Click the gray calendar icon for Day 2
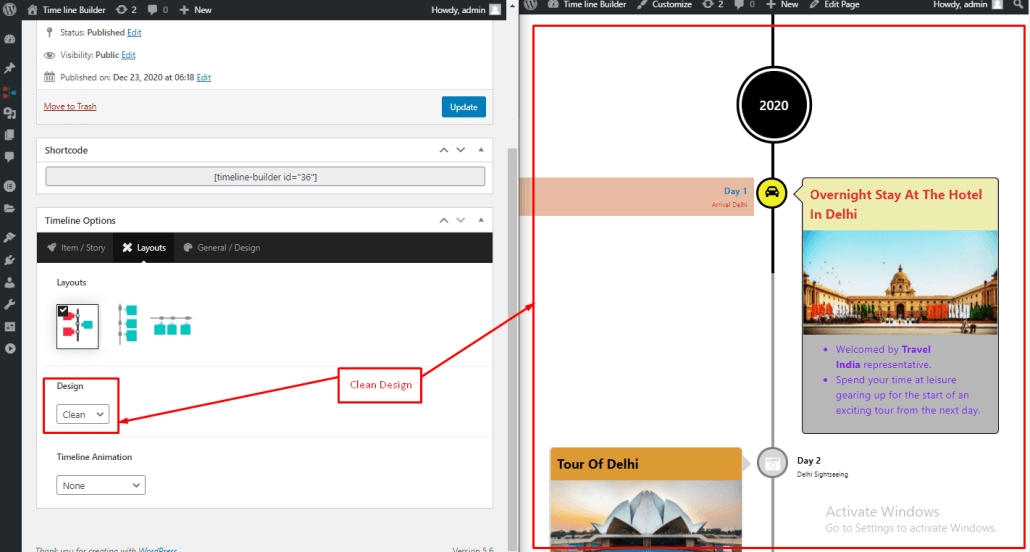Screen dimensions: 1030x552 [772, 462]
